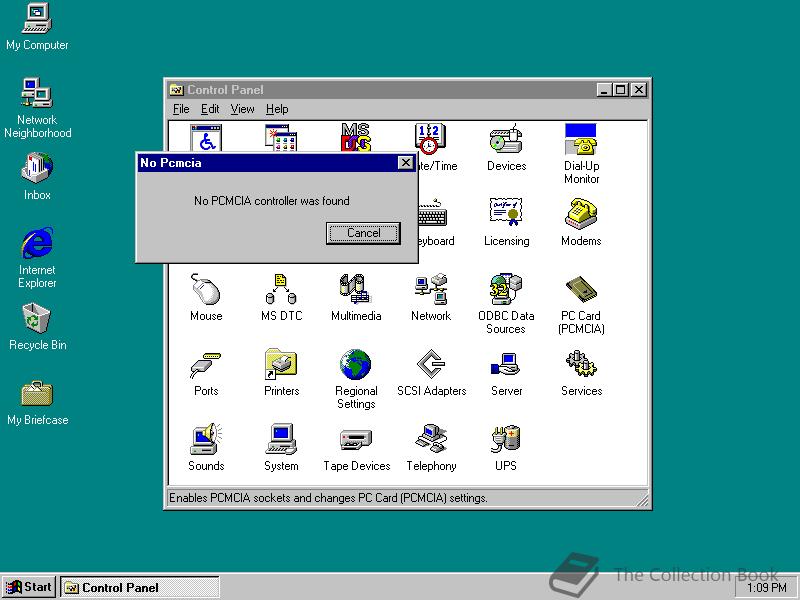Viewport: 800px width, 600px height.
Task: Open the Edit menu in Control Panel
Action: click(210, 109)
